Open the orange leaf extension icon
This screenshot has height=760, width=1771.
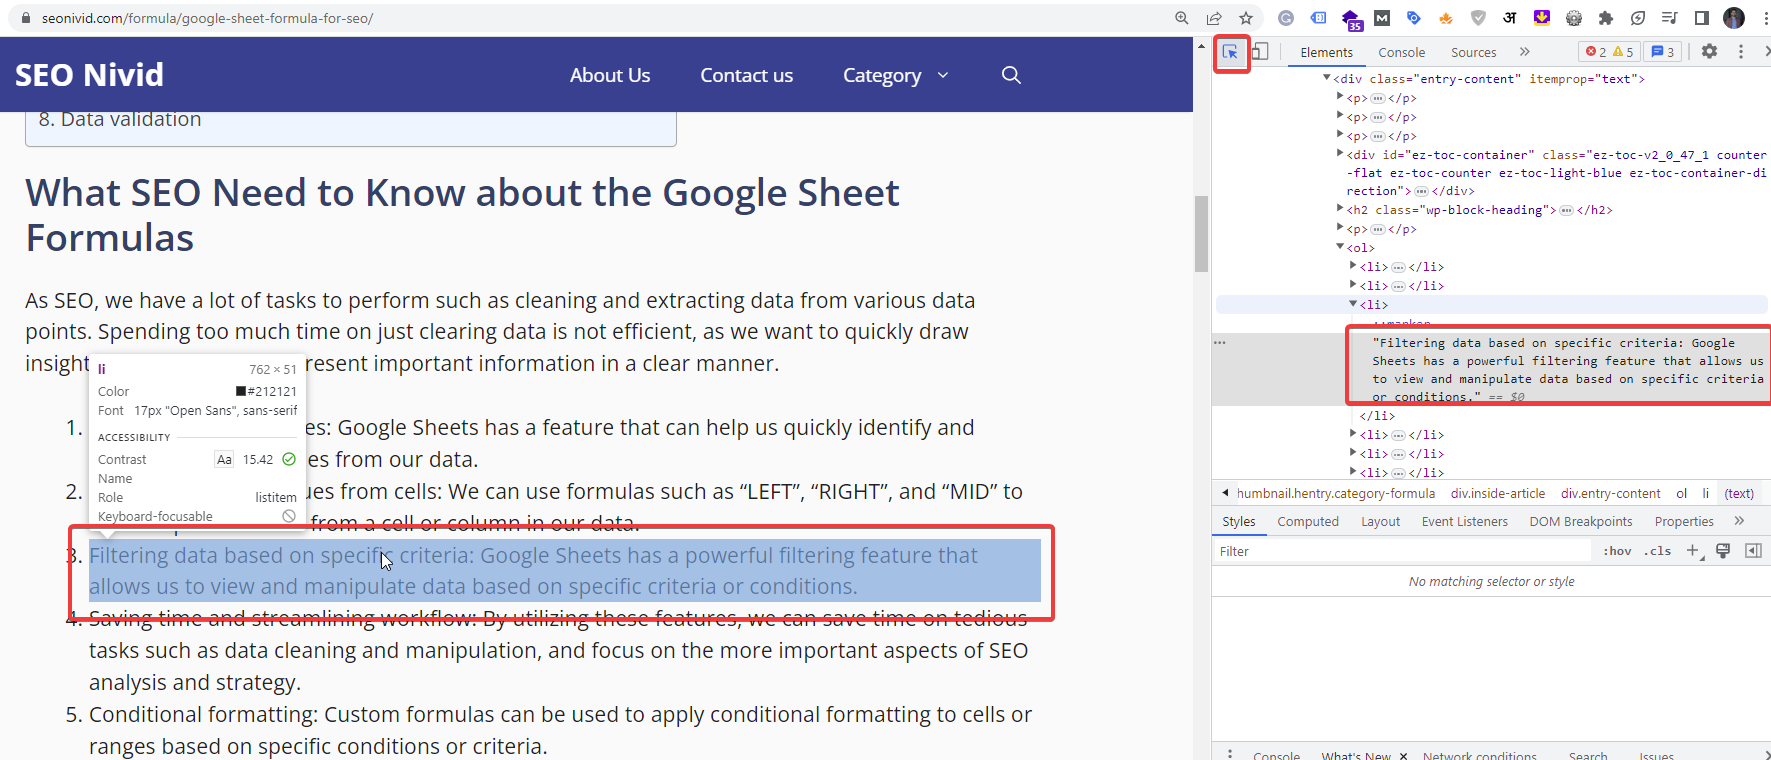tap(1446, 18)
